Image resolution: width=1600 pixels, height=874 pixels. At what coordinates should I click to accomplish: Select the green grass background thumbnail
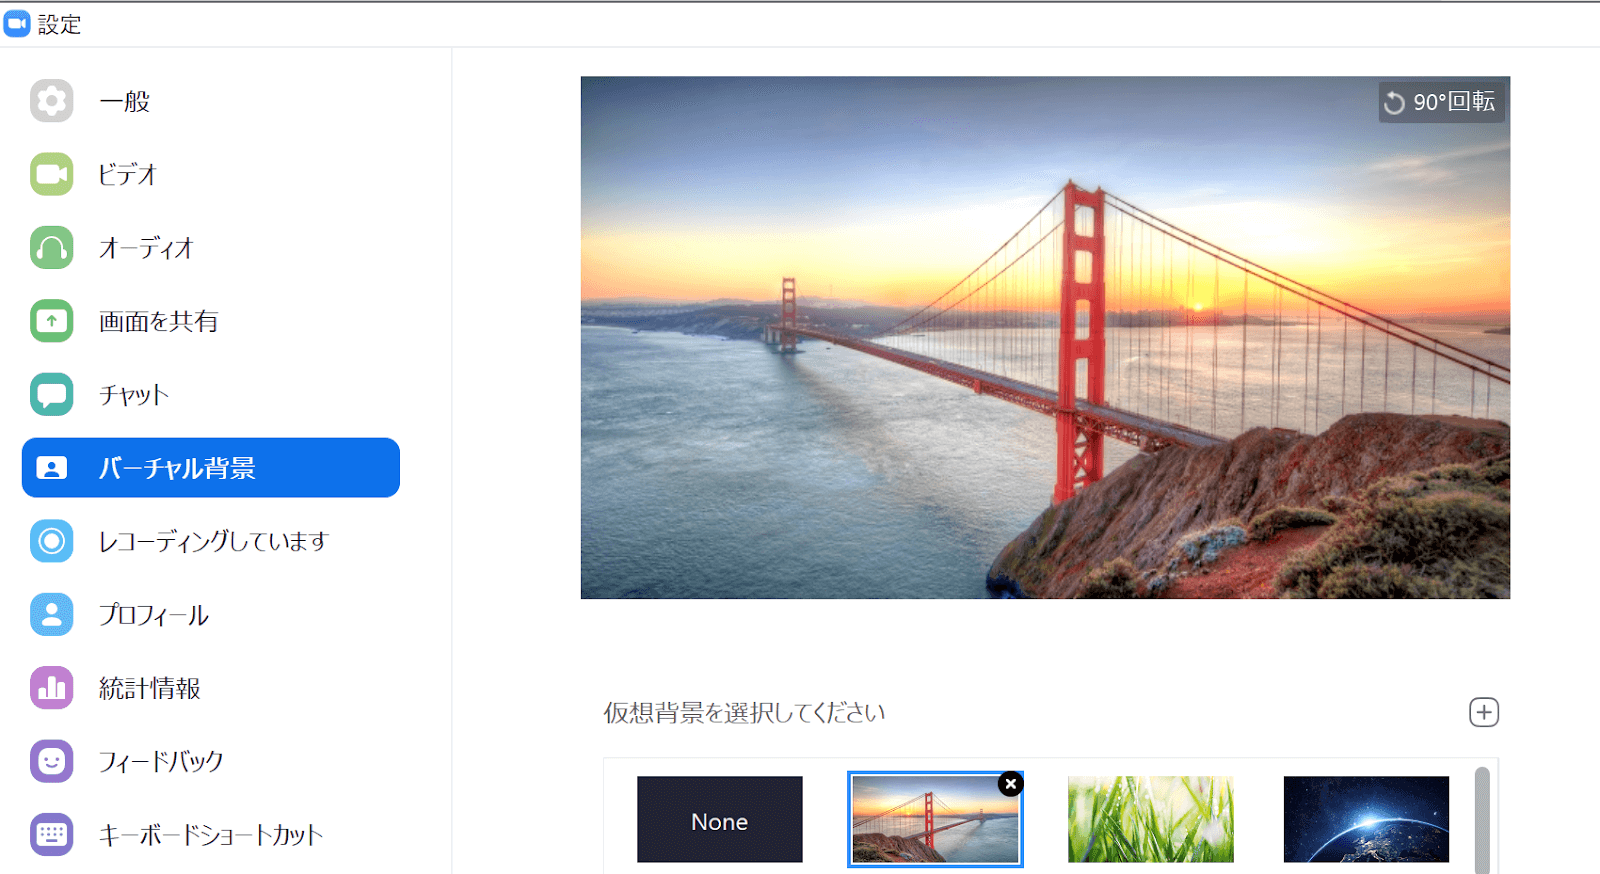tap(1151, 819)
